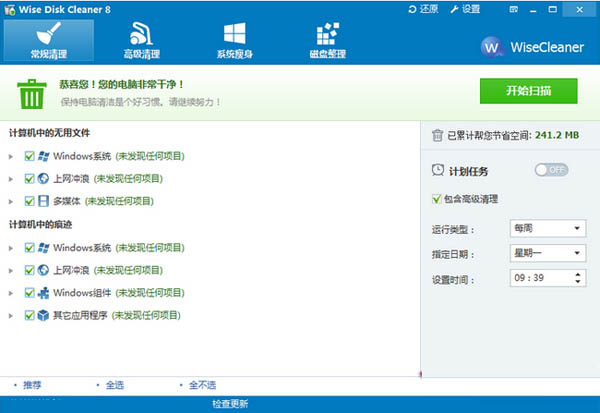
Task: Expand 上网冲浪 in 痕迹 section
Action: (11, 271)
